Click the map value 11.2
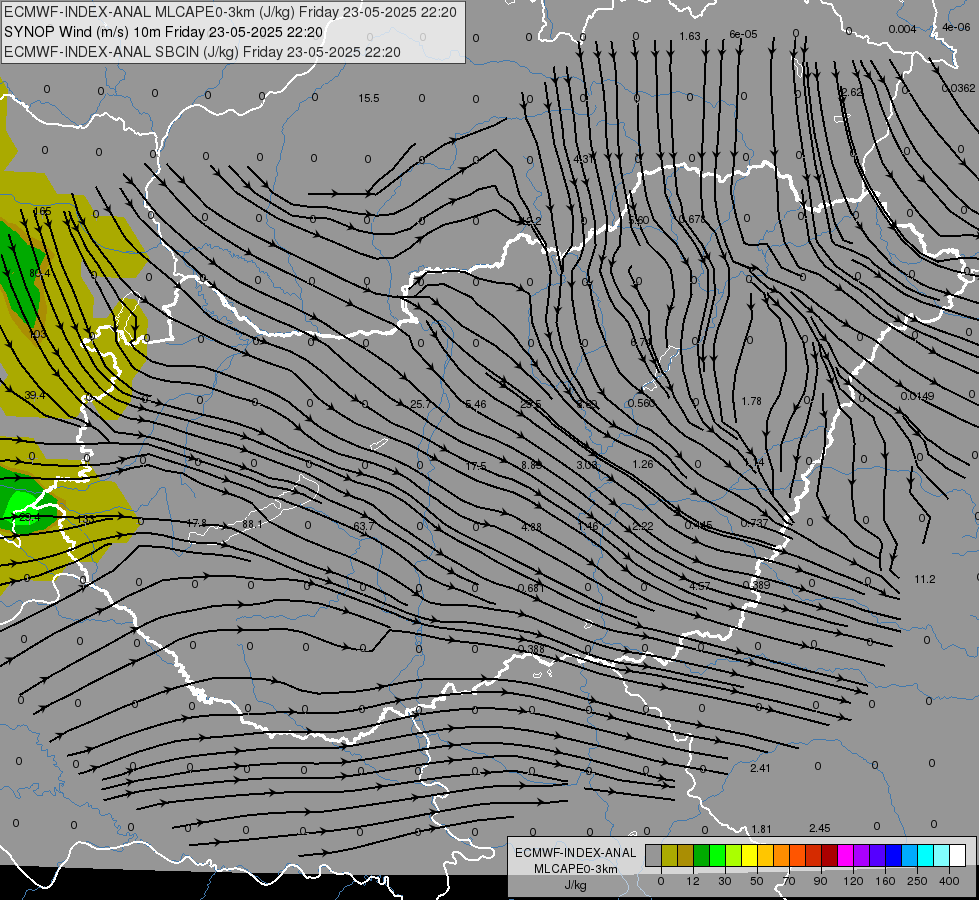Screen dimensions: 979x900 pos(925,580)
